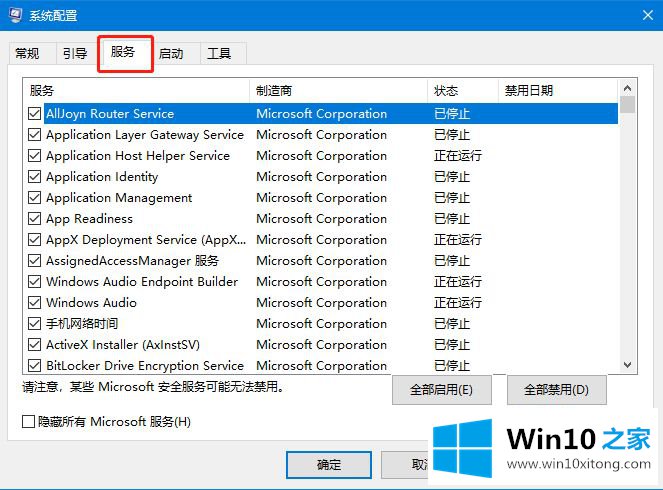Open the 引导 tab
The width and height of the screenshot is (663, 490).
(x=75, y=54)
